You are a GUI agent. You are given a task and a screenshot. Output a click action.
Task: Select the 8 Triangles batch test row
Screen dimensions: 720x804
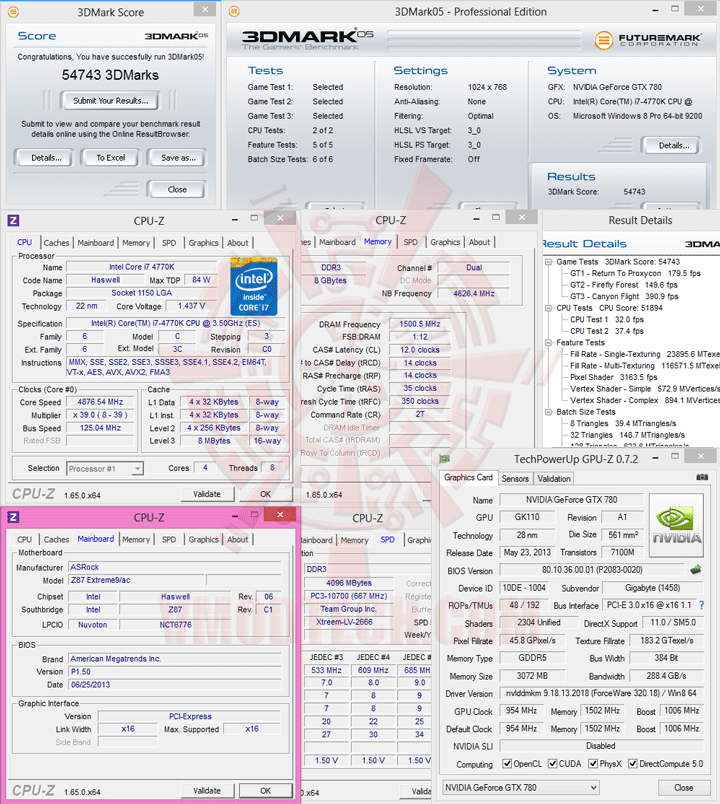pyautogui.click(x=623, y=424)
